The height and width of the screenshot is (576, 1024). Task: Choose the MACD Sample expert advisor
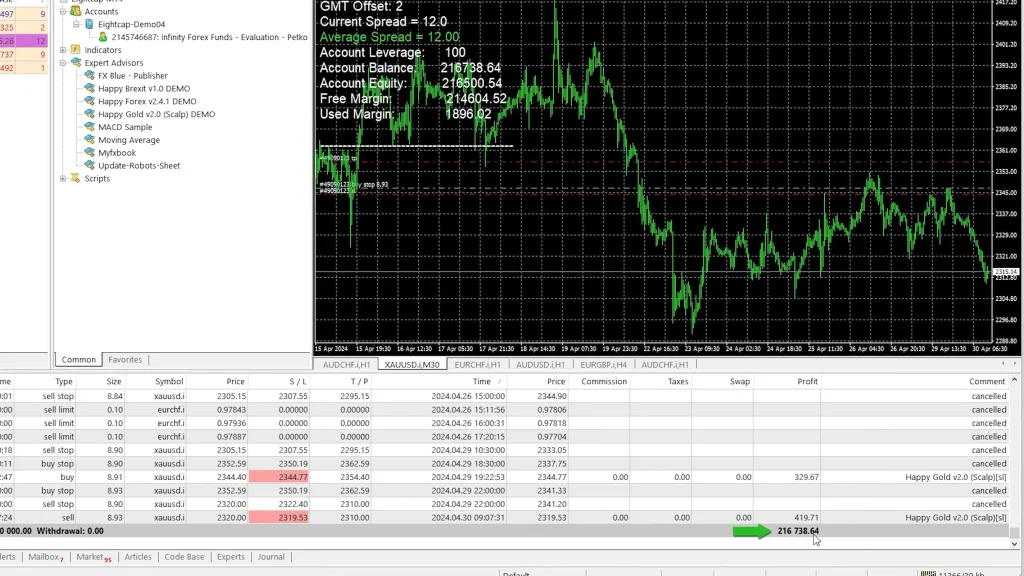pyautogui.click(x=125, y=127)
